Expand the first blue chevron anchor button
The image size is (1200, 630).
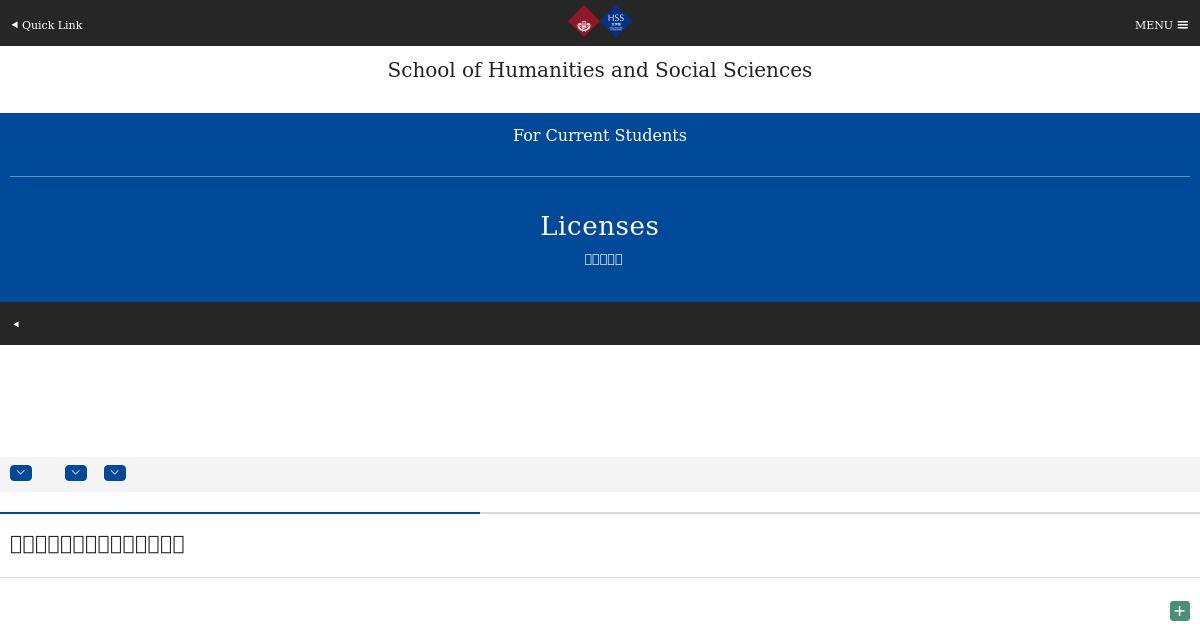[21, 473]
